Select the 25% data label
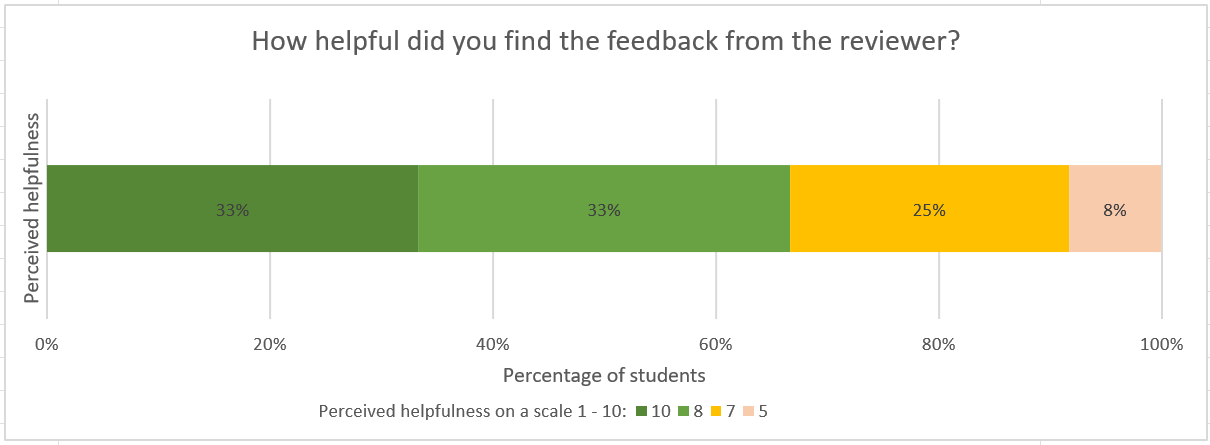Viewport: 1210px width, 445px height. point(929,210)
